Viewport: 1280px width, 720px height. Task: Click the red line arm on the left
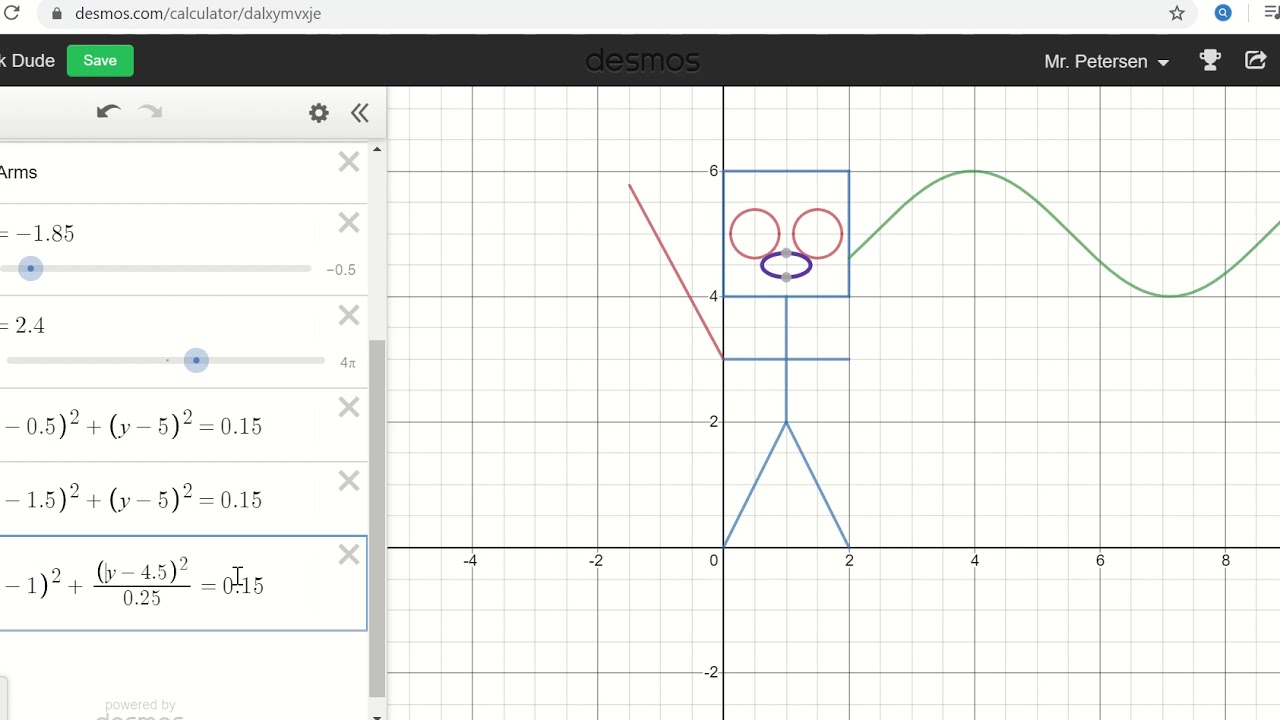675,270
